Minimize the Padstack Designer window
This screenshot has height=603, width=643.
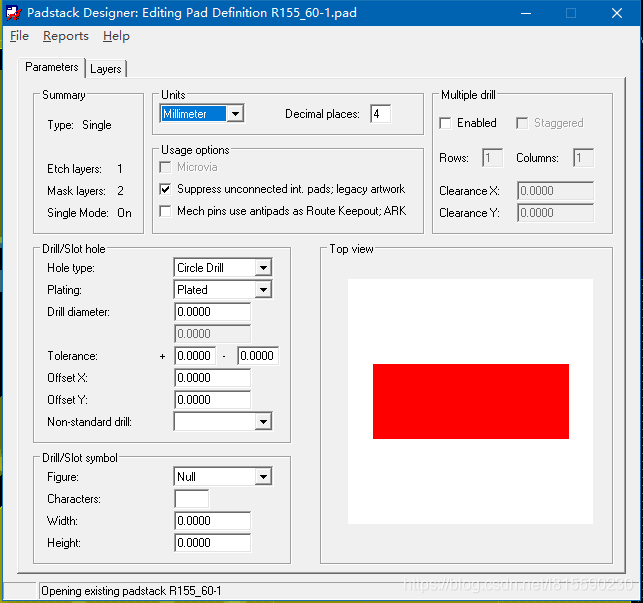pyautogui.click(x=526, y=13)
